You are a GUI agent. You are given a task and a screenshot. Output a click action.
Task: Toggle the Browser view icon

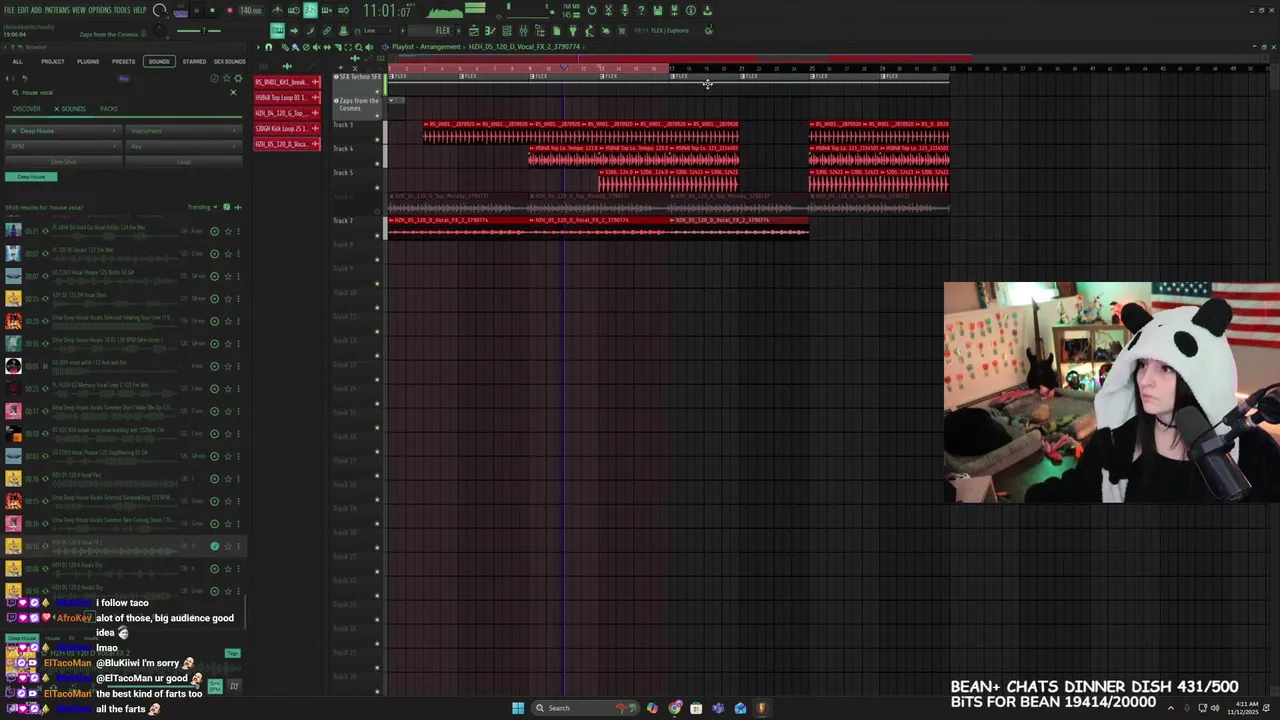click(540, 31)
